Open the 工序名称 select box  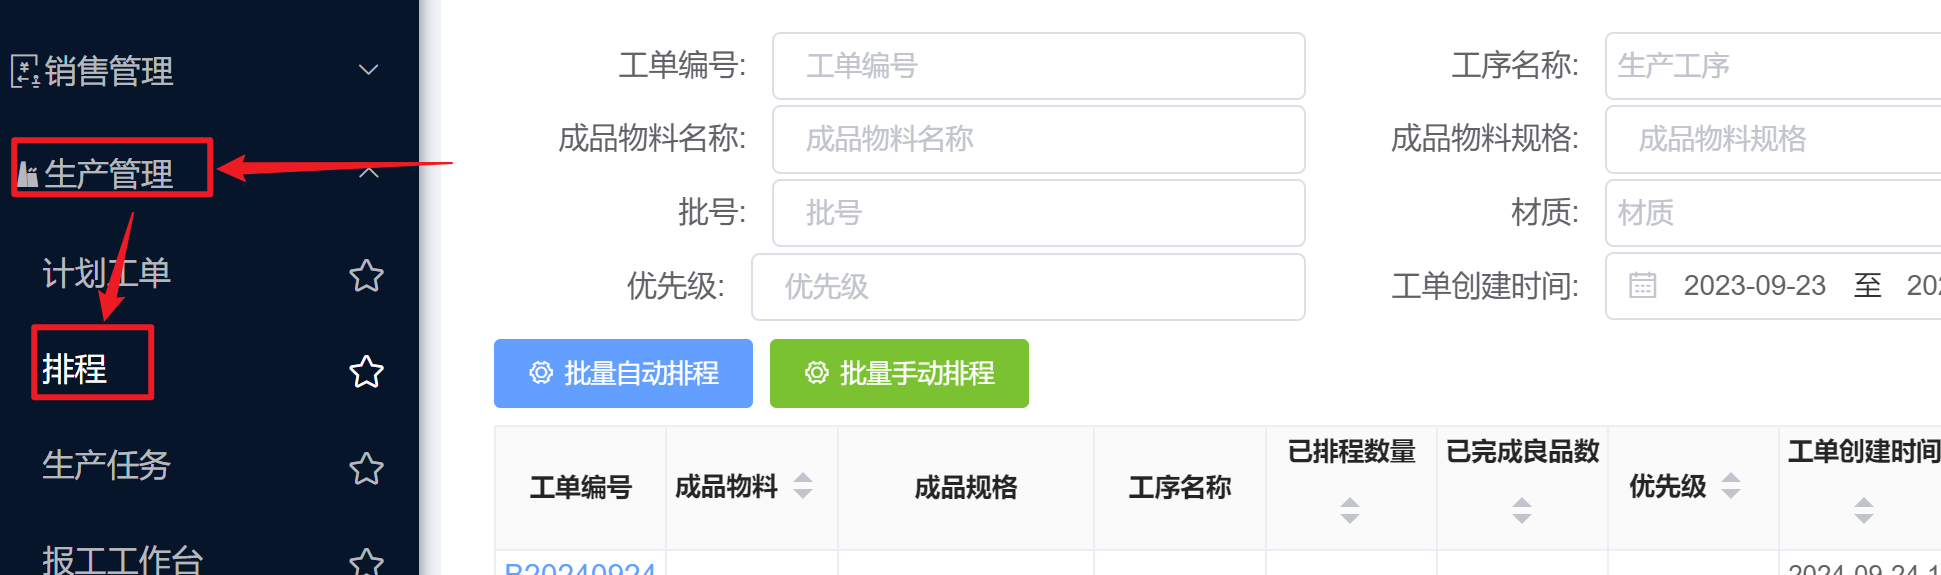coord(1773,66)
